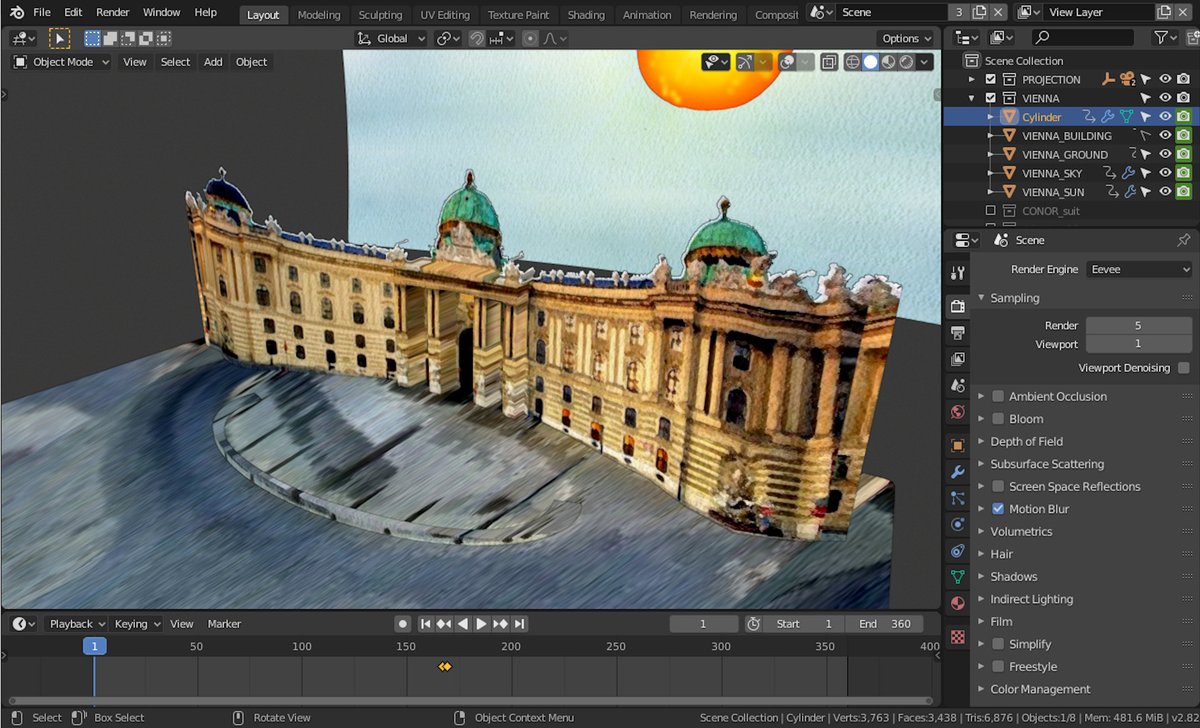Screen dimensions: 1200x728
Task: Jump to timeline end frame
Action: (x=520, y=624)
